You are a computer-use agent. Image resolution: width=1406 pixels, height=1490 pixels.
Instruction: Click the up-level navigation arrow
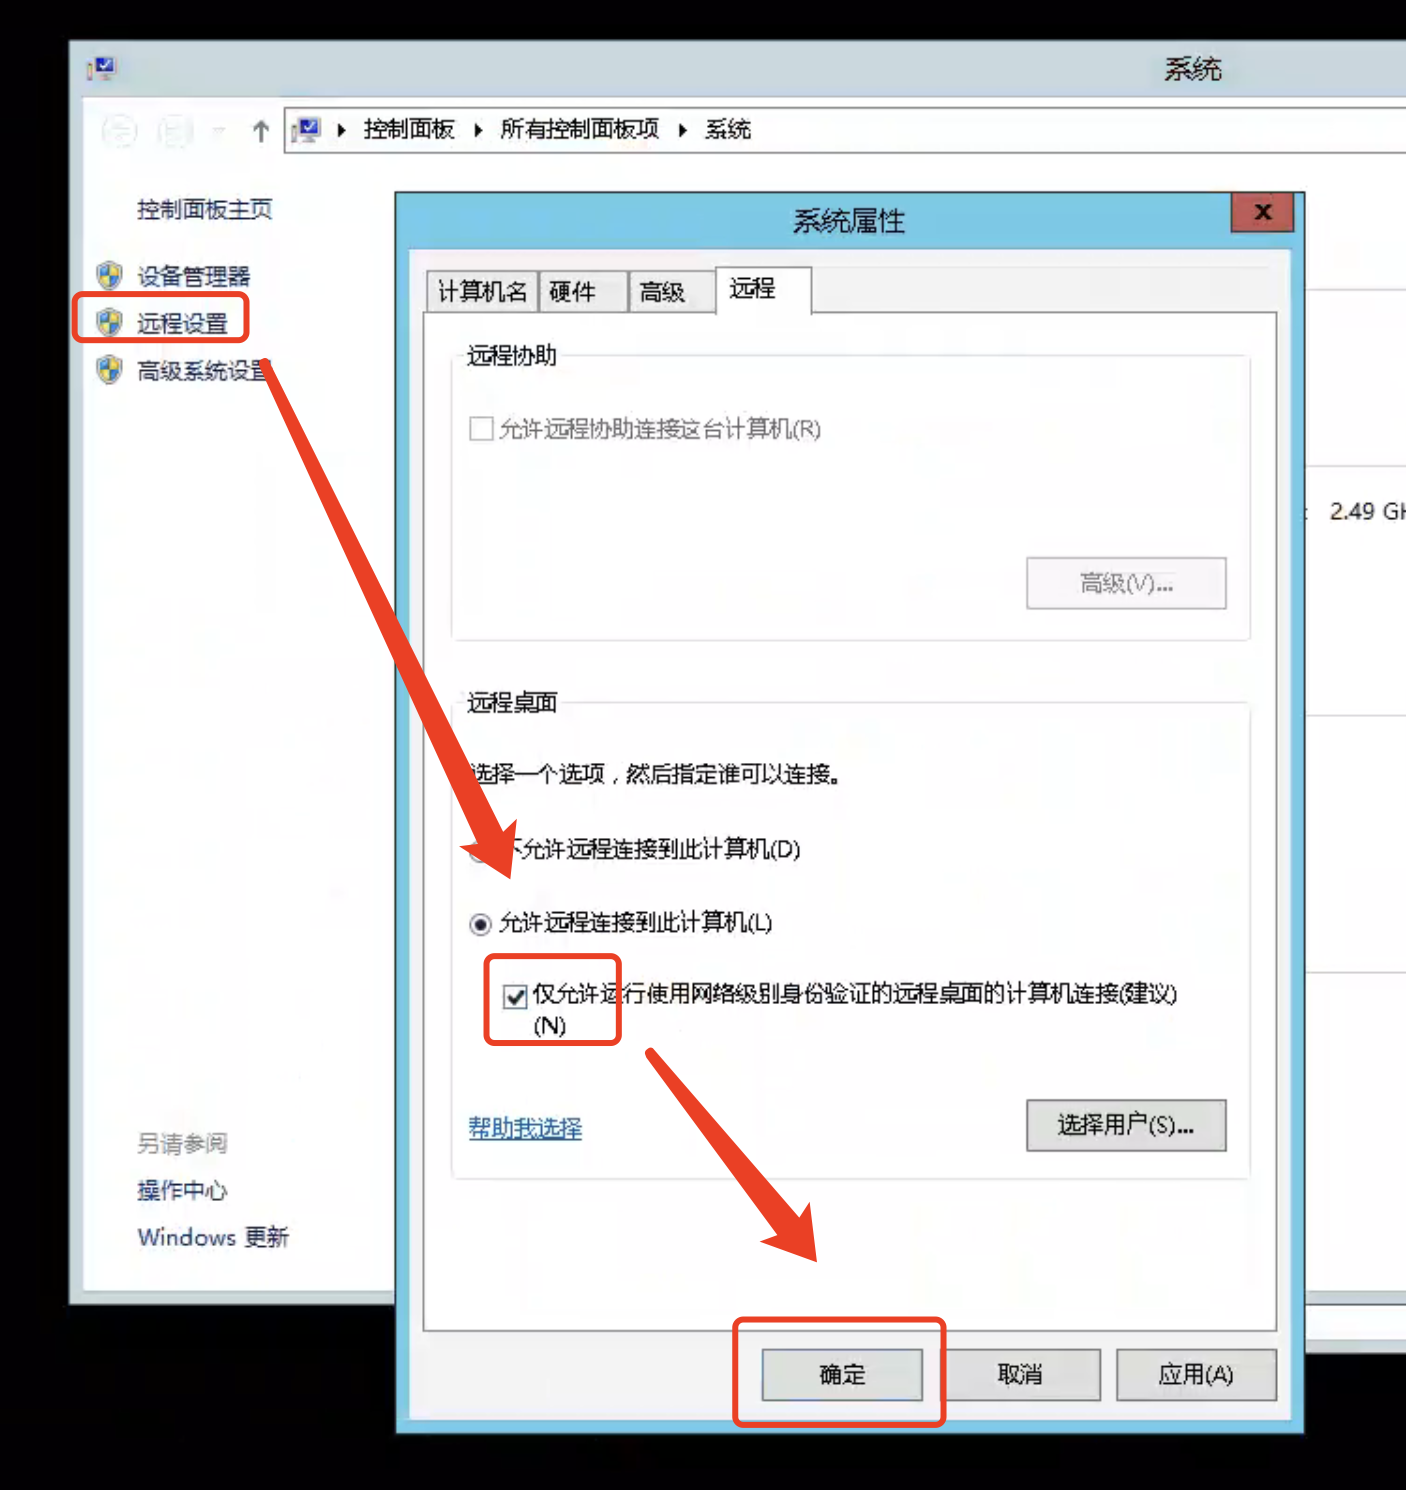click(260, 130)
